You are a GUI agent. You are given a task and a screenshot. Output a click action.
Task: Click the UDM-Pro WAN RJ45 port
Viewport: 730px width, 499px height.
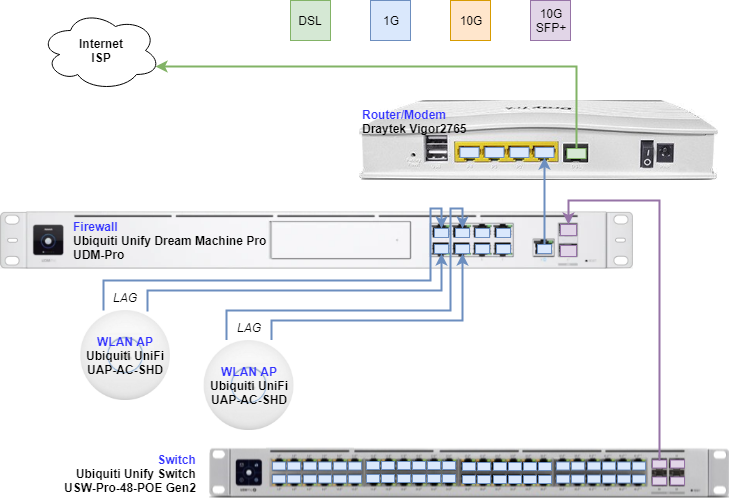click(x=544, y=248)
